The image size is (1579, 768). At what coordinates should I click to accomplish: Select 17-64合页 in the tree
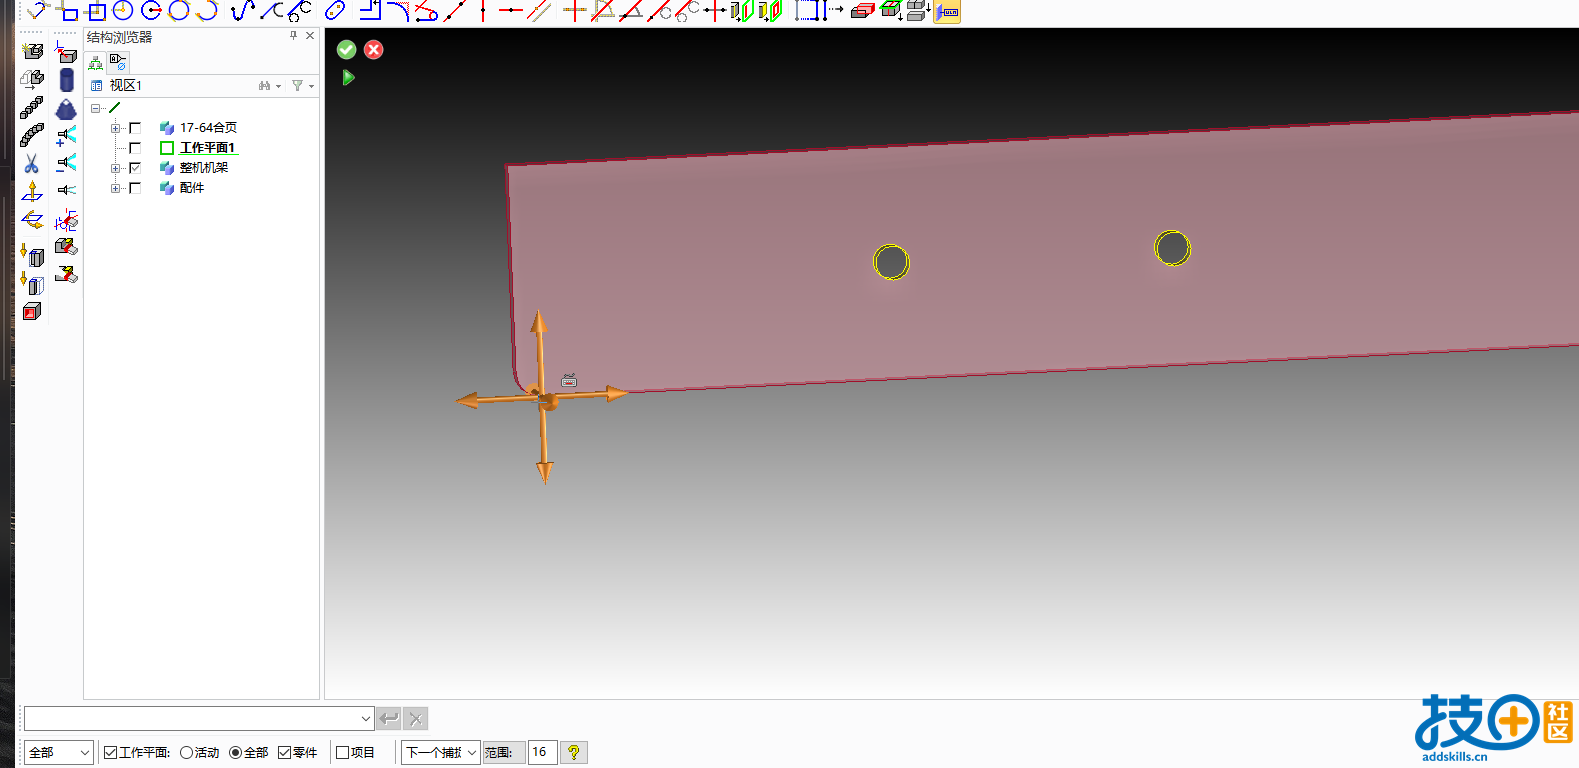(x=208, y=128)
